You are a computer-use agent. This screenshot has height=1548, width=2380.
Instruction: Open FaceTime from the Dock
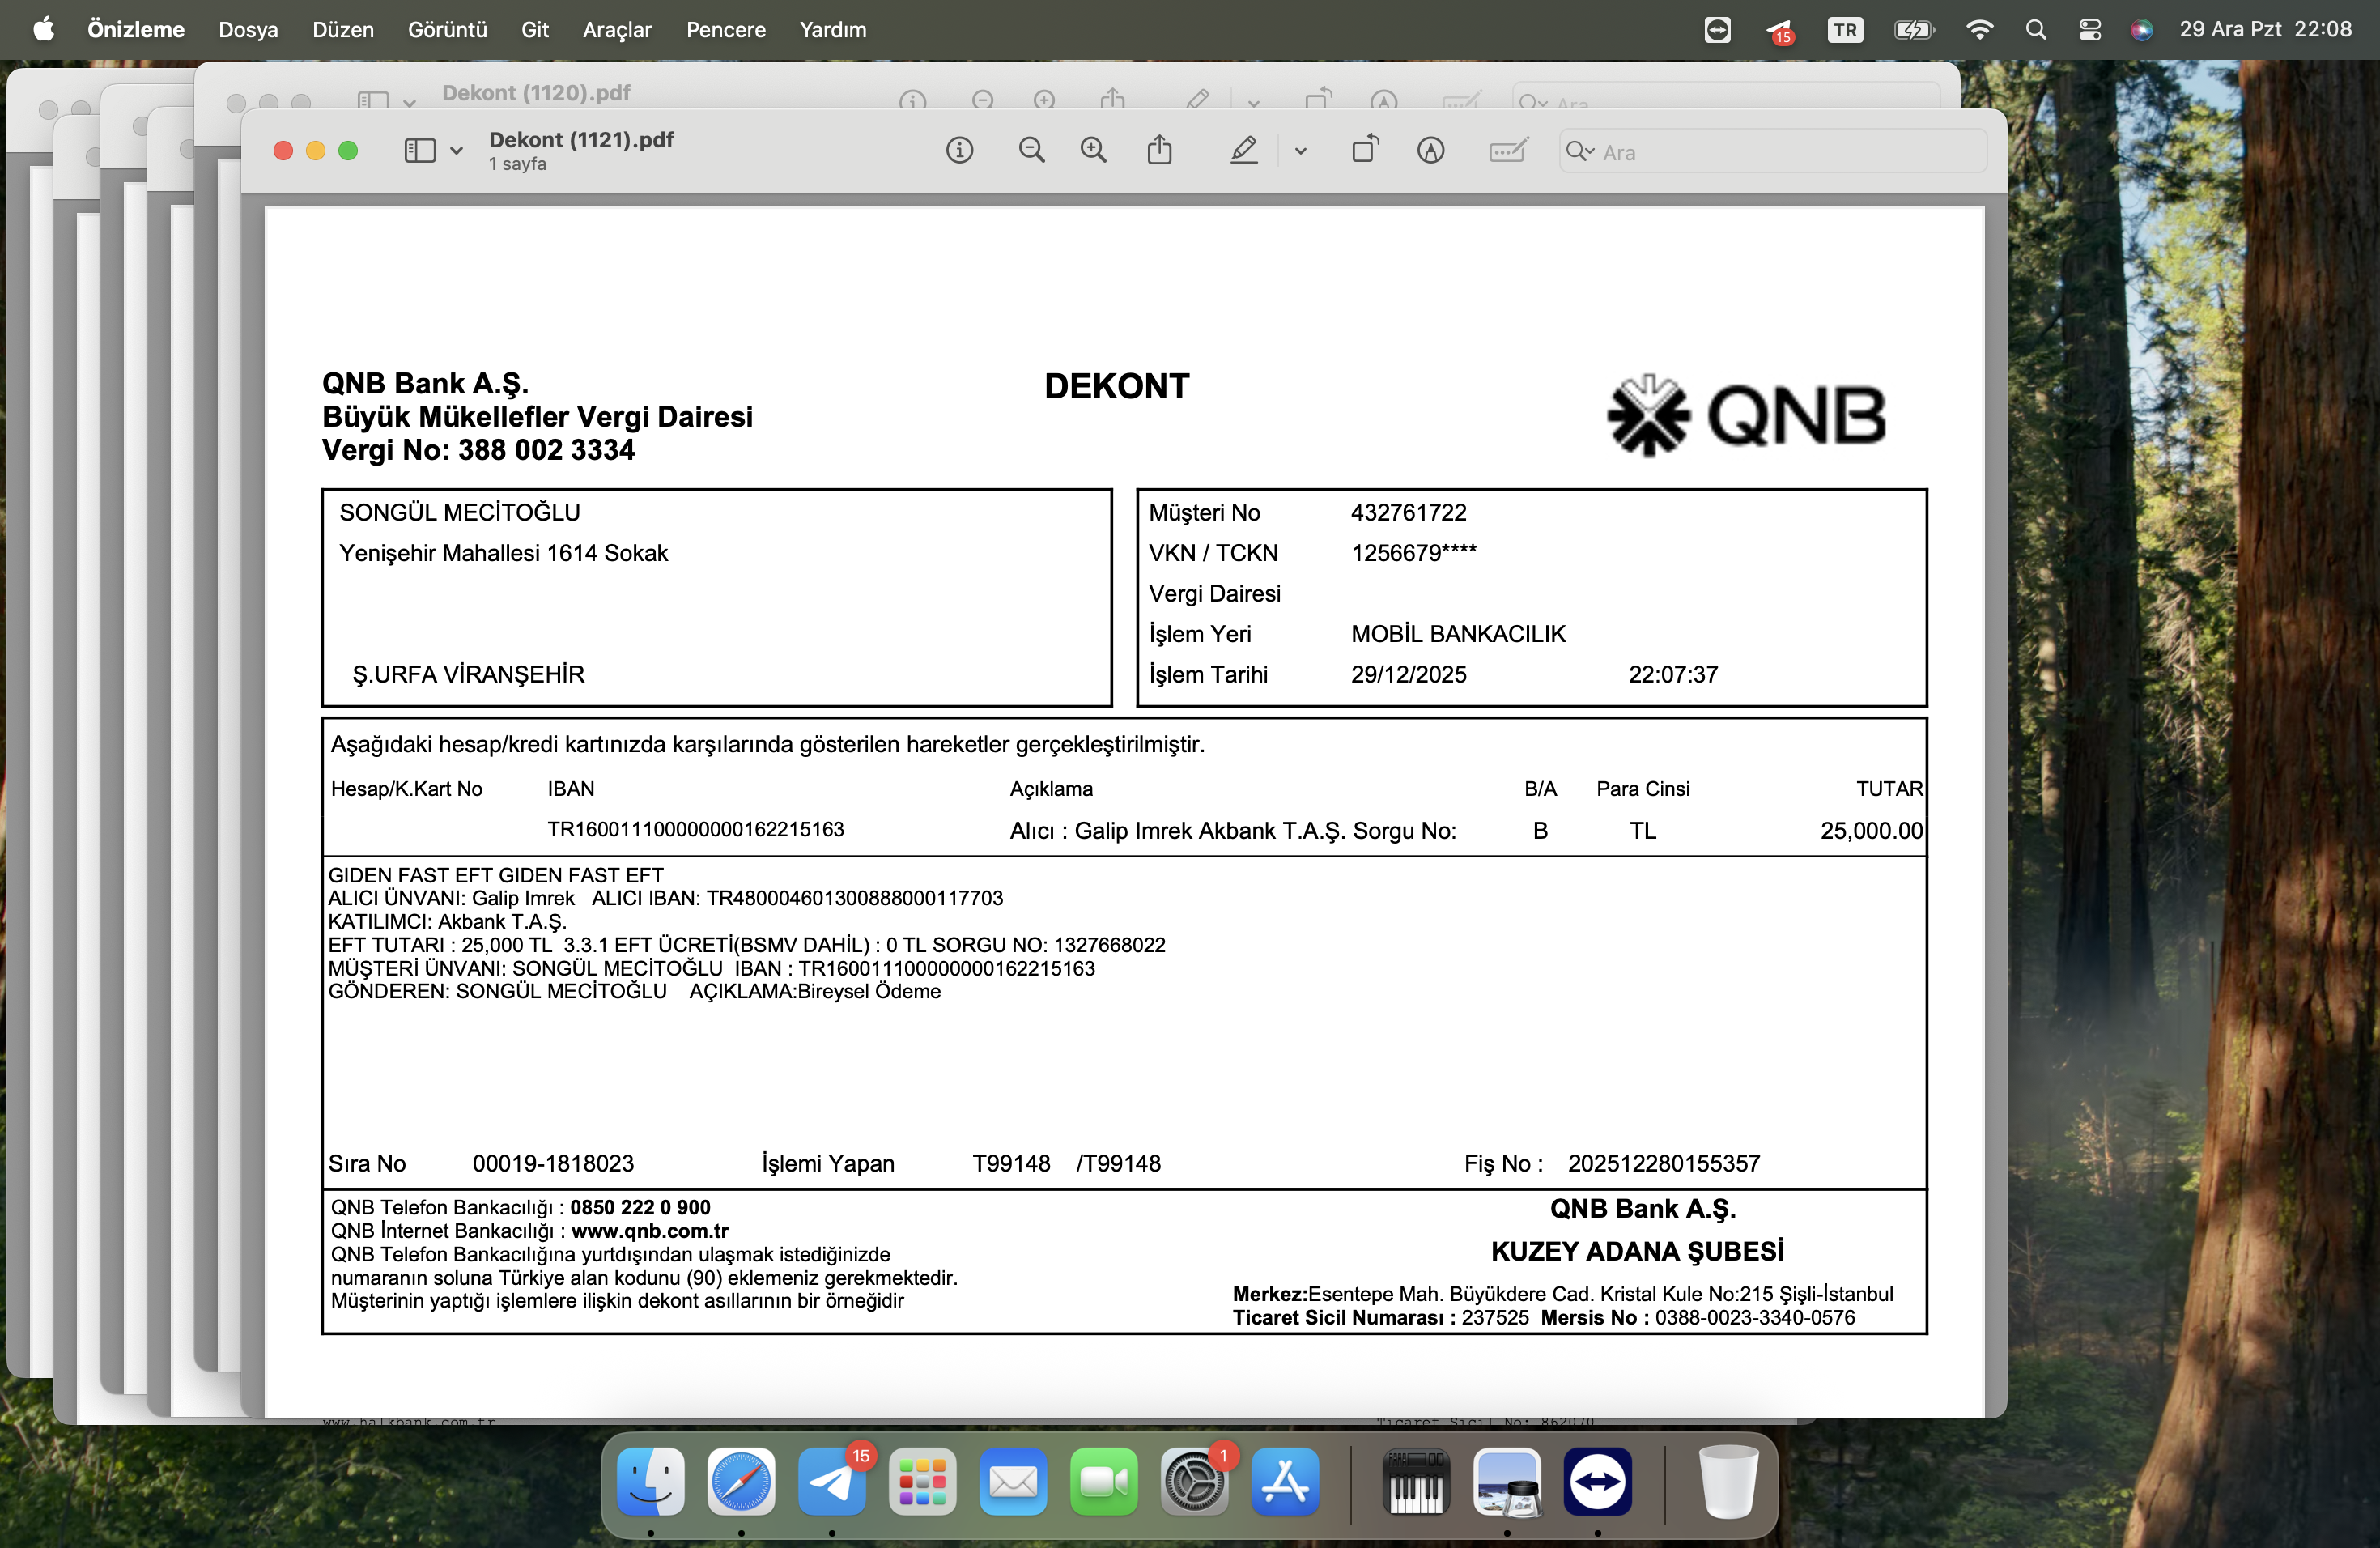coord(1104,1481)
